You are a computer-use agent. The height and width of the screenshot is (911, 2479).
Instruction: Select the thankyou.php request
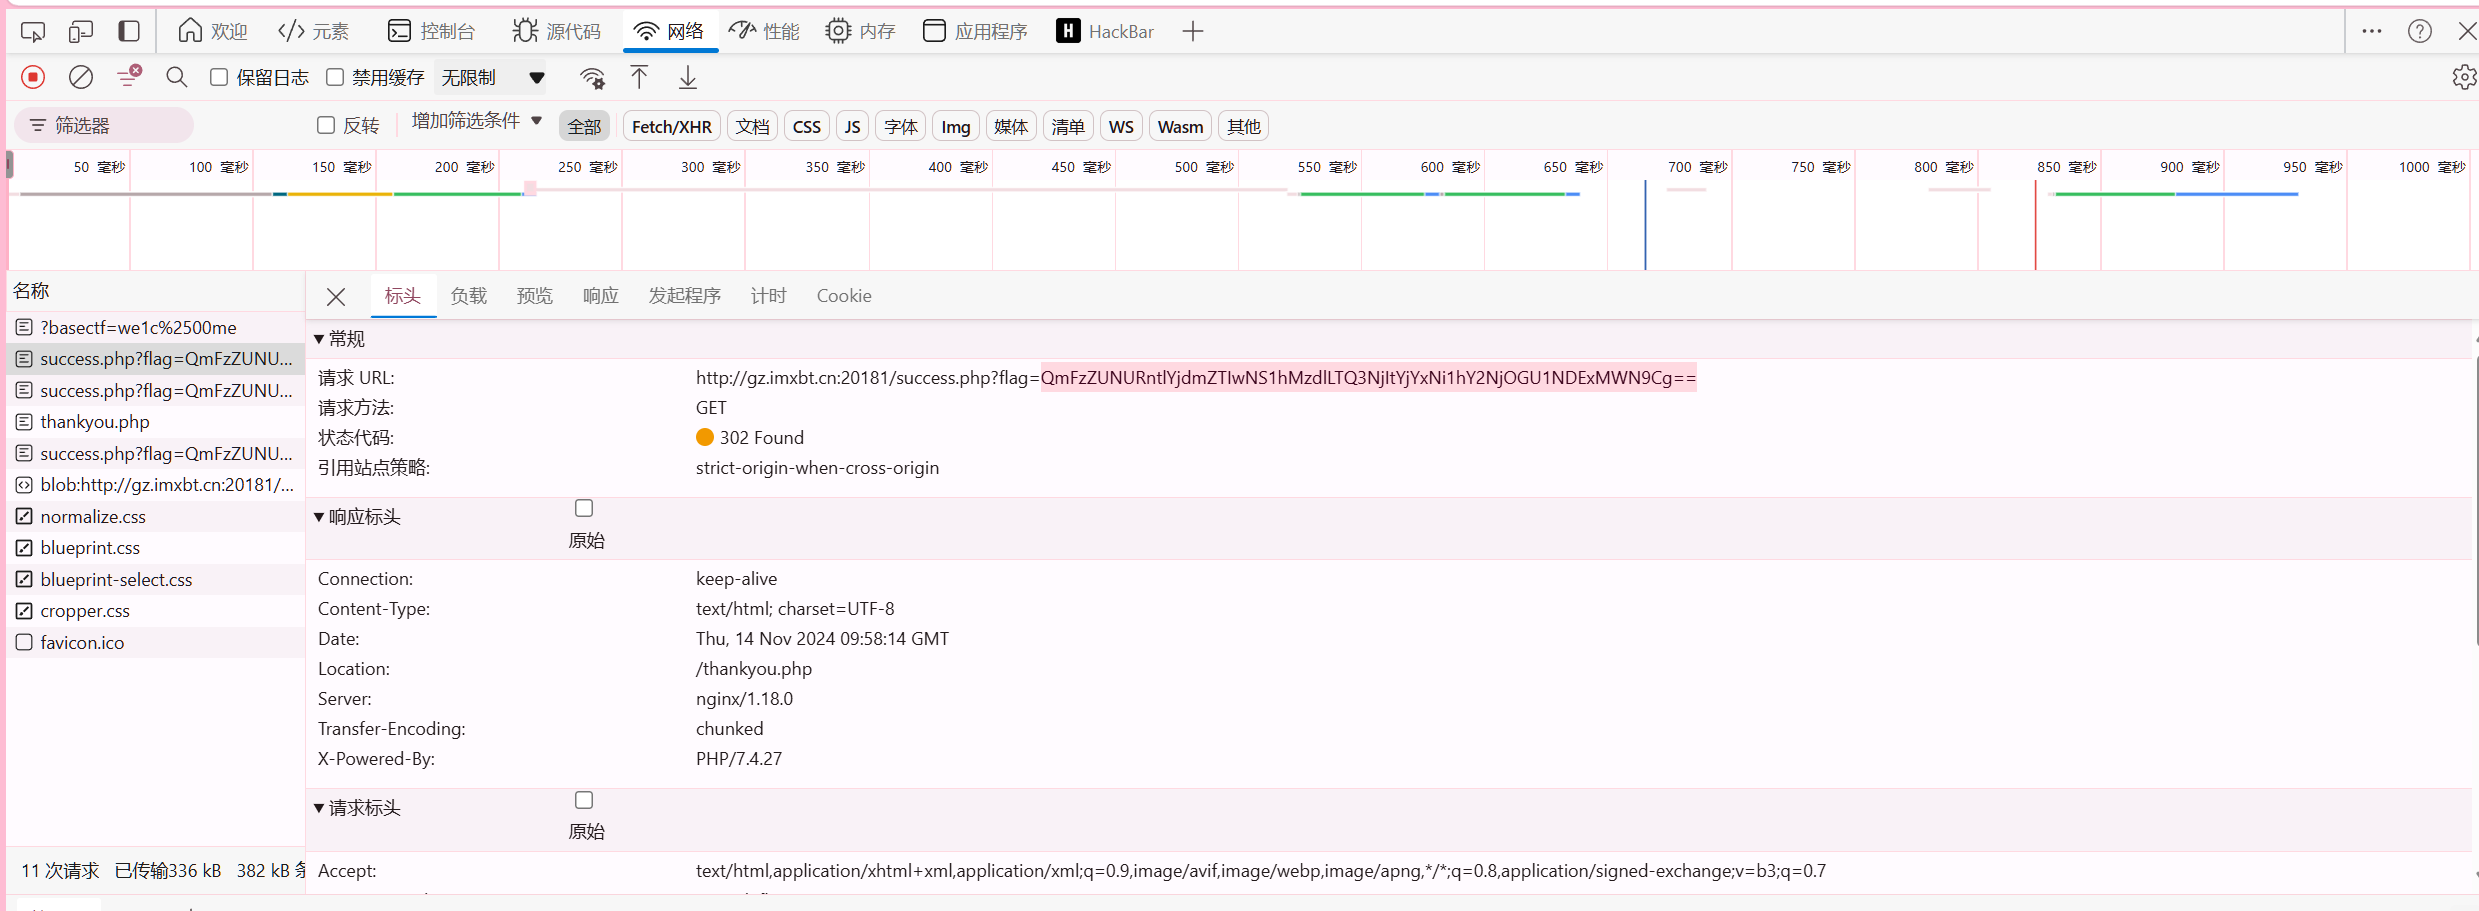(x=95, y=422)
